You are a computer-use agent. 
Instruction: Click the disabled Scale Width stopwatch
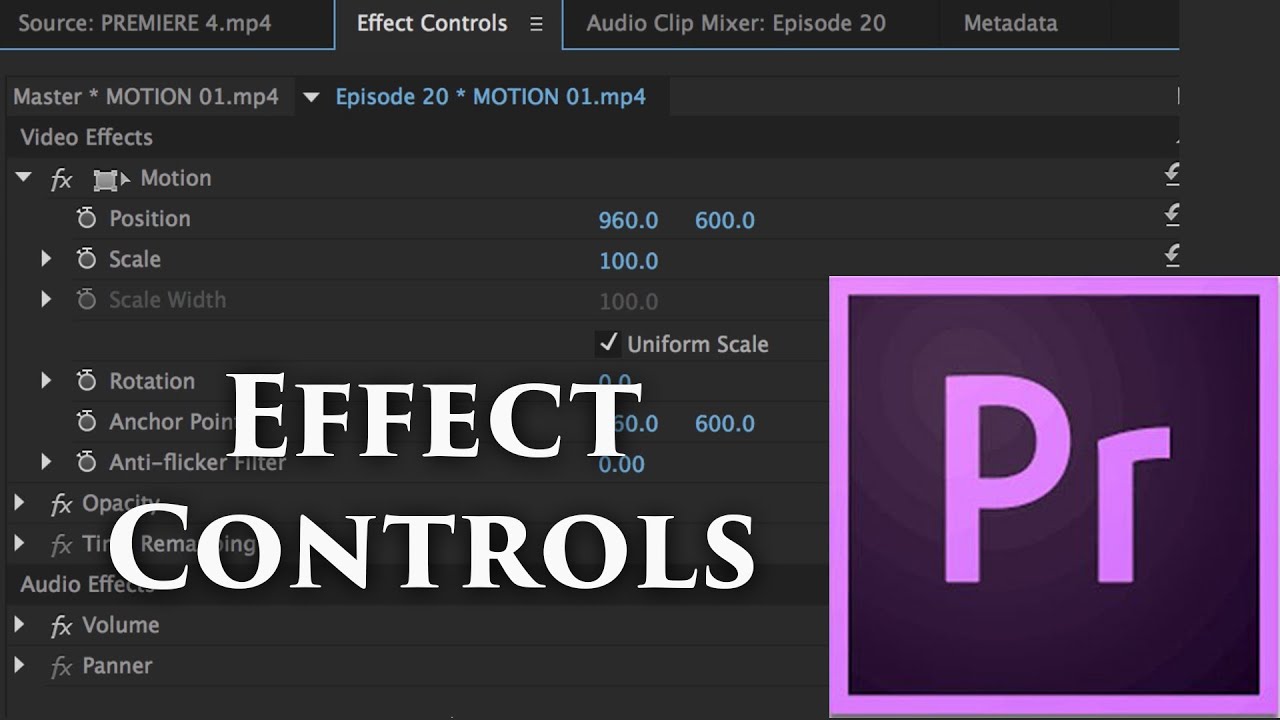click(87, 300)
